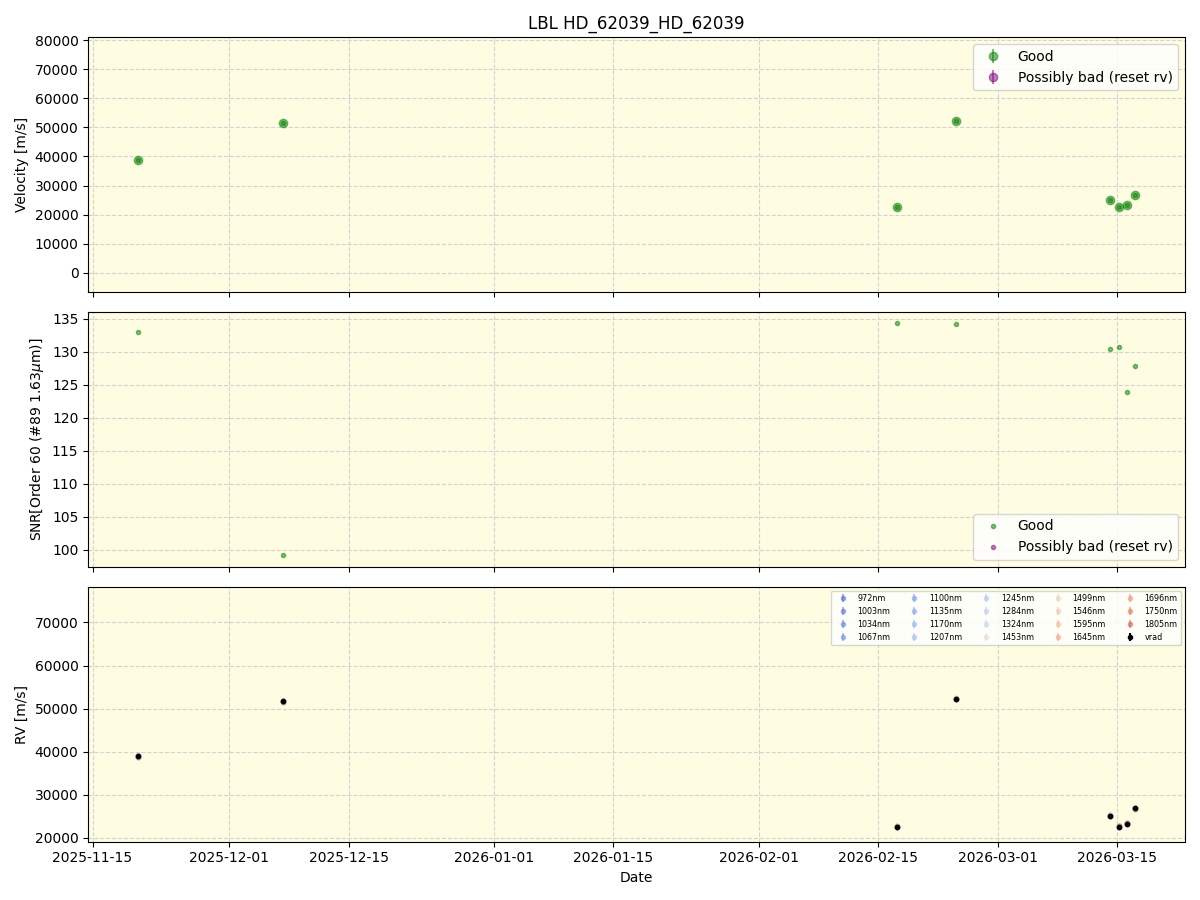
Task: Click the 1805nm legend entry
Action: (x=1152, y=624)
